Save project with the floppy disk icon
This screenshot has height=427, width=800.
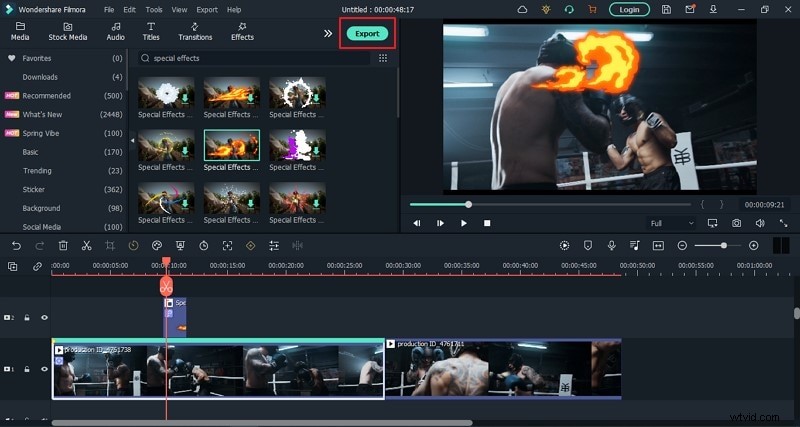tap(666, 9)
